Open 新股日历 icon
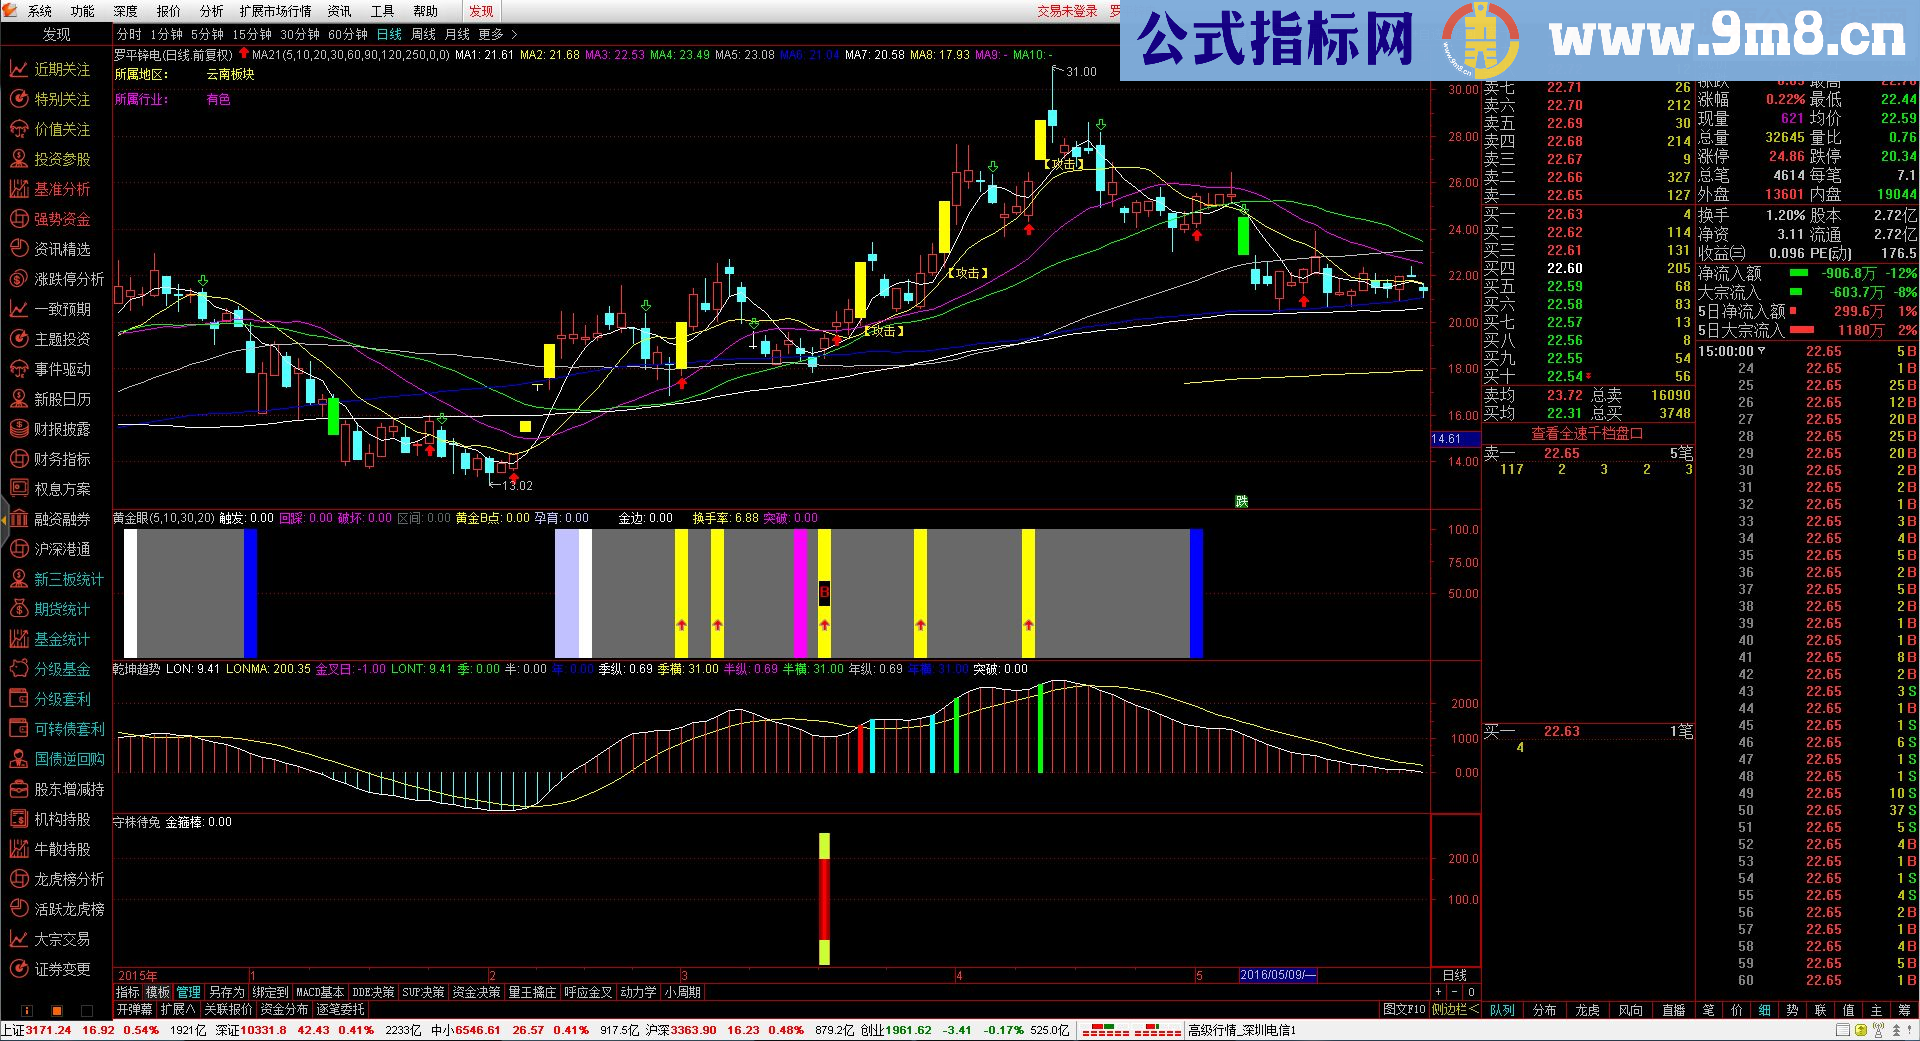The image size is (1920, 1041). 18,399
